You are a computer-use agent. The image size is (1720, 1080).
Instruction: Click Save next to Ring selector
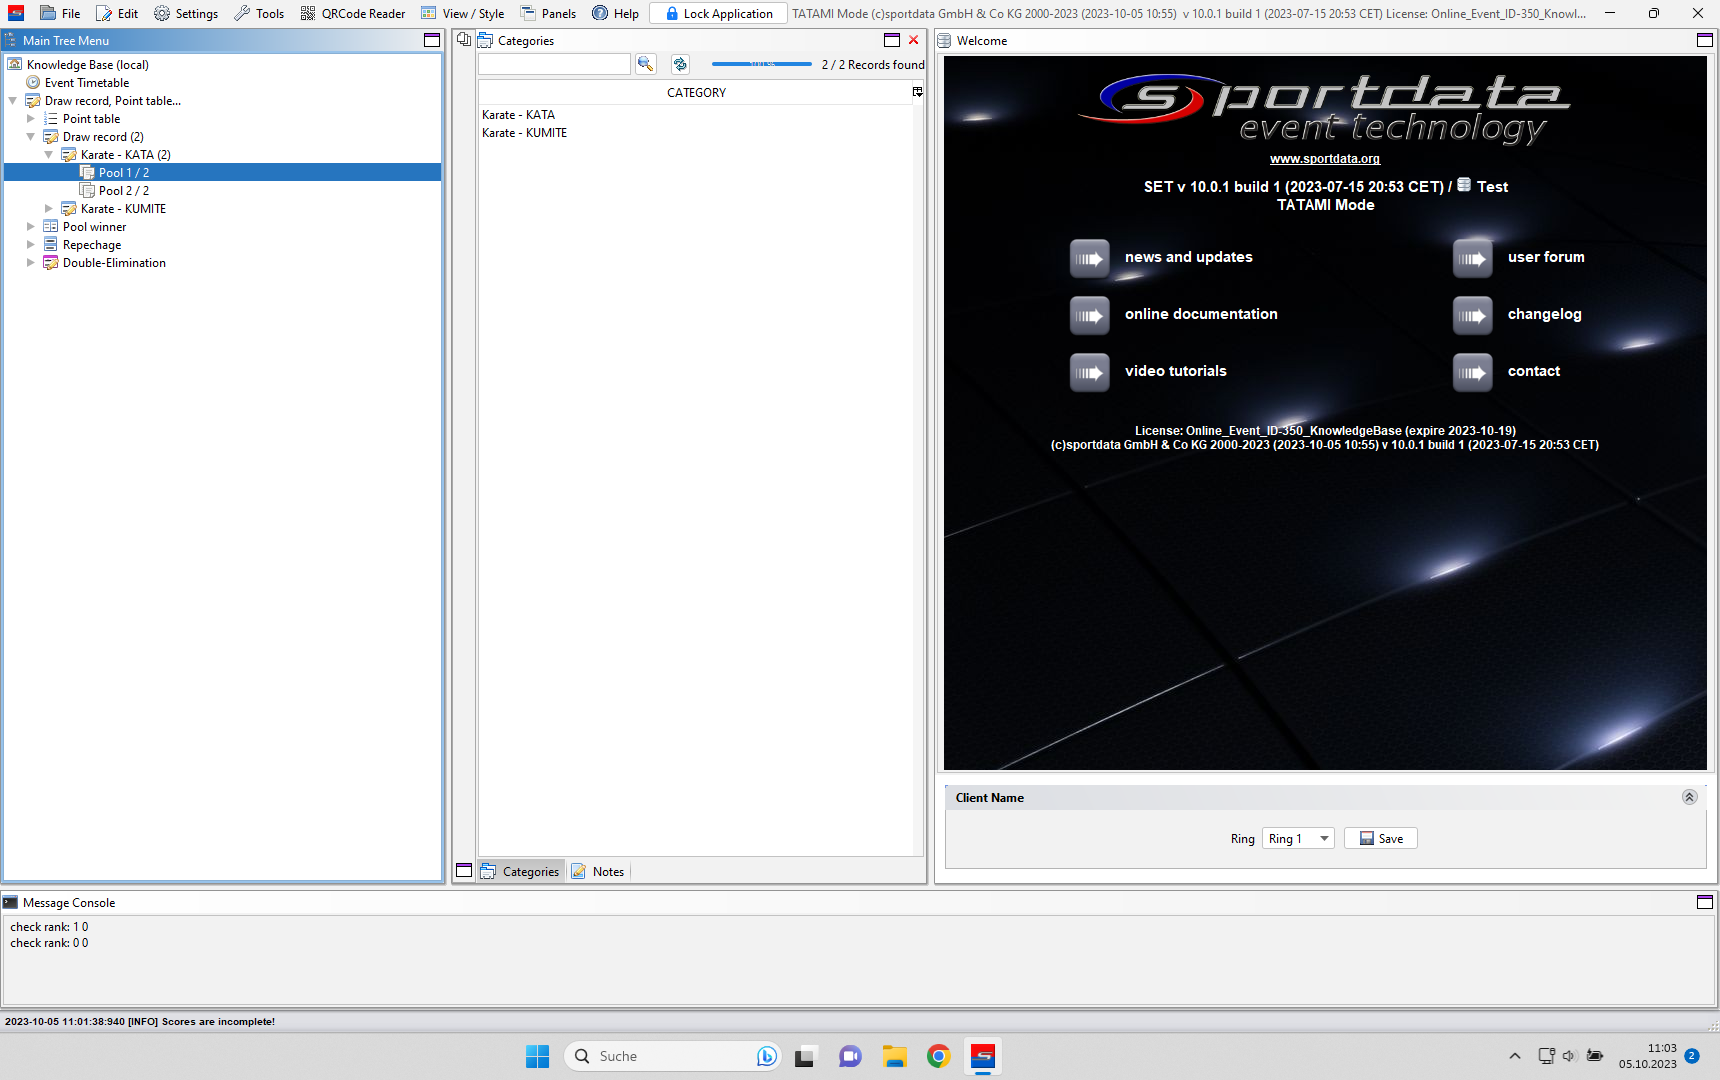(x=1381, y=838)
